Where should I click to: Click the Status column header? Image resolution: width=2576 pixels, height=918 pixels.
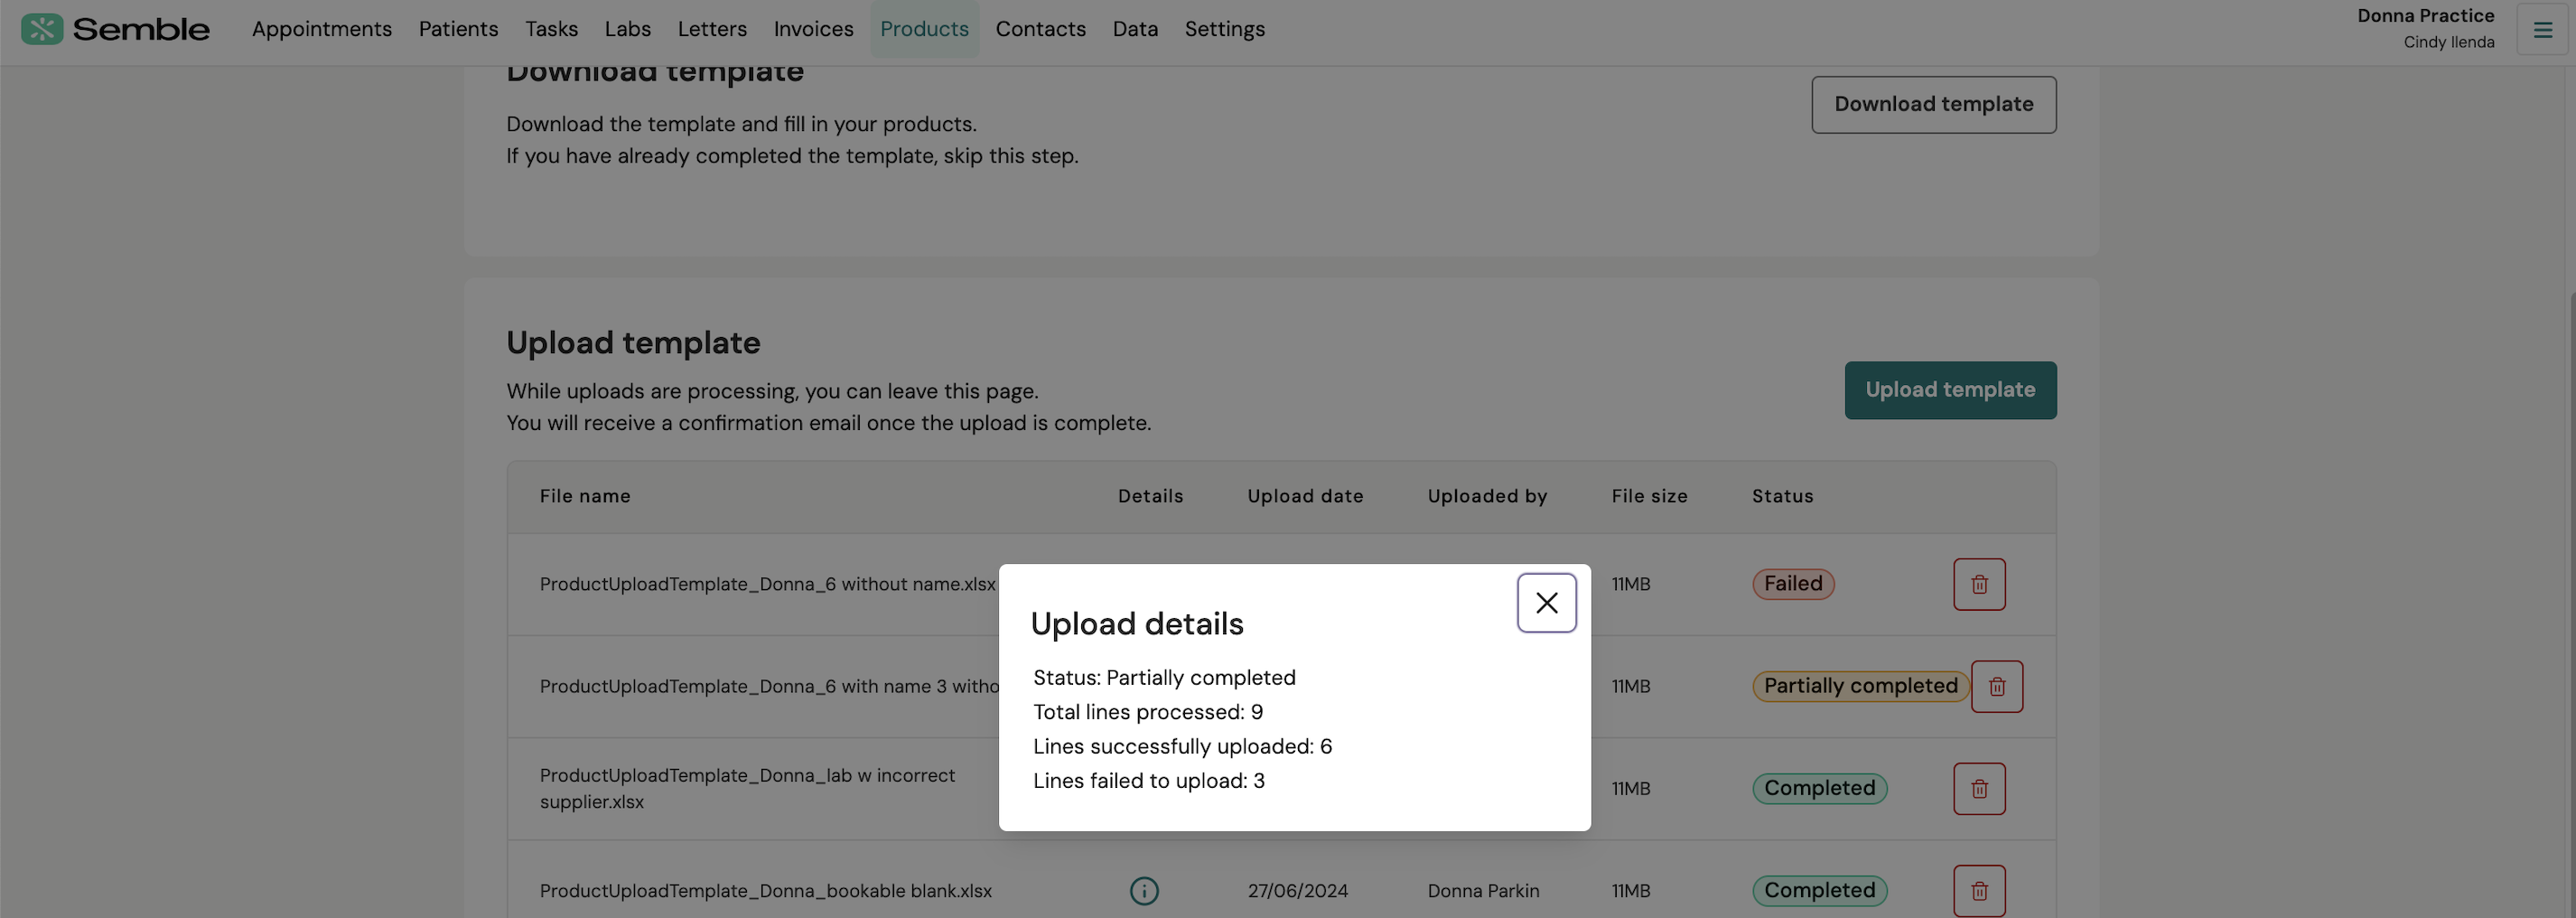click(1782, 496)
